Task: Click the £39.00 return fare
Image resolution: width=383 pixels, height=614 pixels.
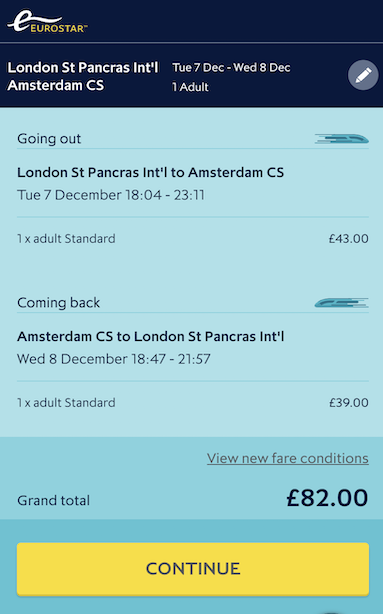Action: coord(349,403)
